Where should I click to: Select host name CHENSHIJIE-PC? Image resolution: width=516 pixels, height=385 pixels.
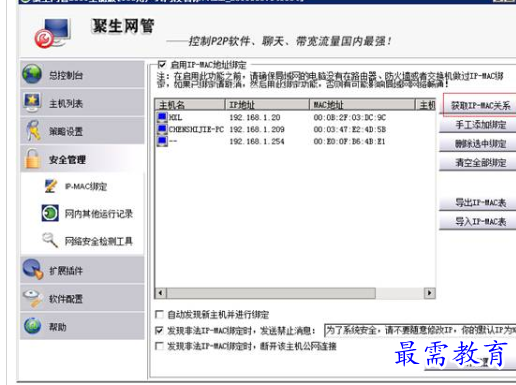tap(196, 129)
